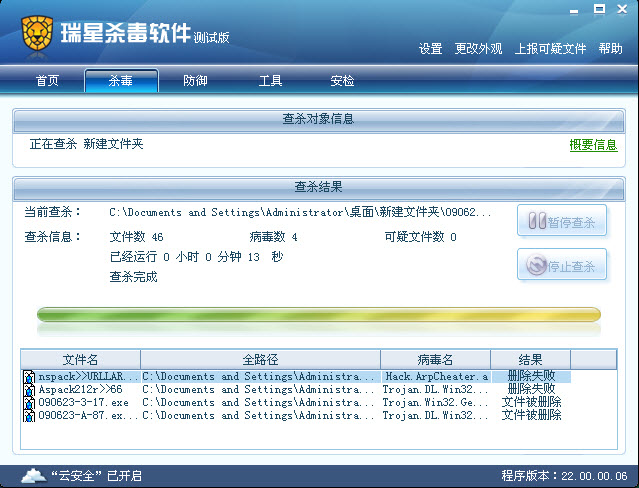Select the 090623-A-87.ex... file name

(88, 416)
